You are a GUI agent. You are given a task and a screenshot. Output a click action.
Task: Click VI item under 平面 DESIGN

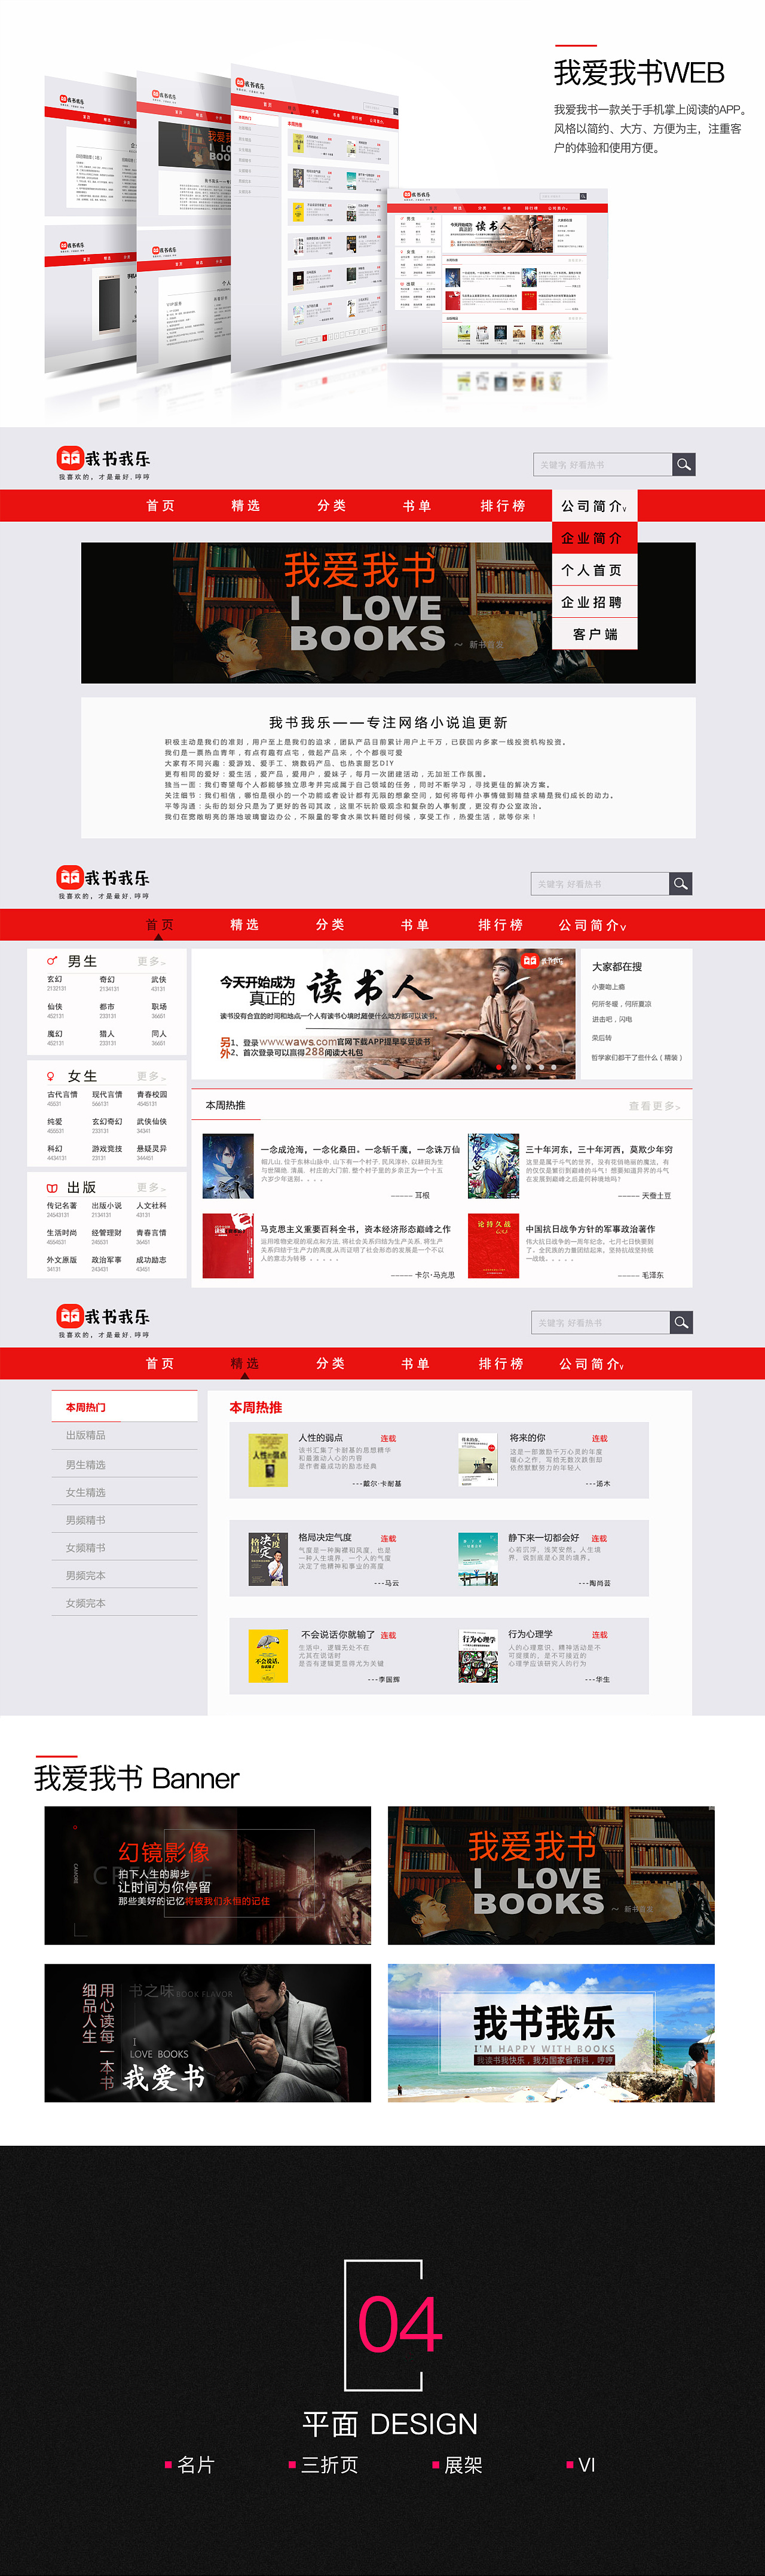tap(581, 2465)
